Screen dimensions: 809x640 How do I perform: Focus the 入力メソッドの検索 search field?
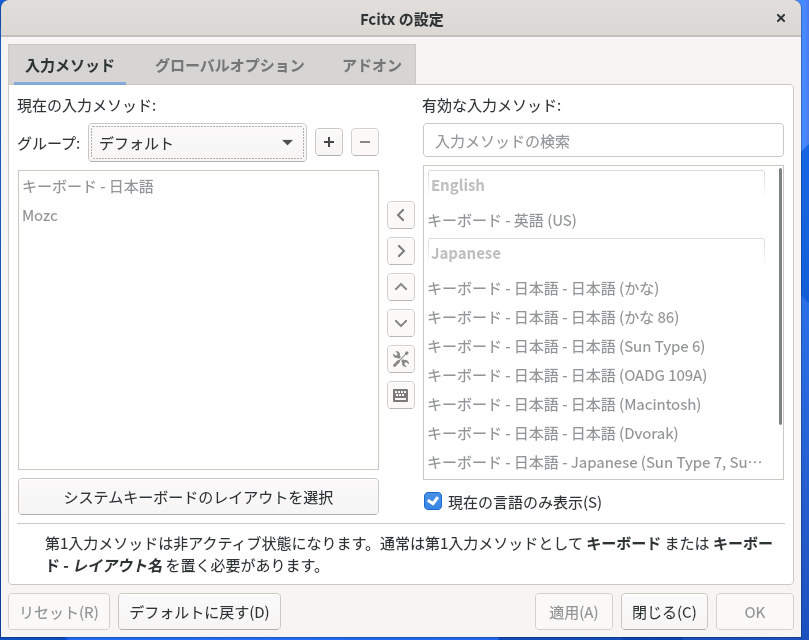click(x=603, y=140)
